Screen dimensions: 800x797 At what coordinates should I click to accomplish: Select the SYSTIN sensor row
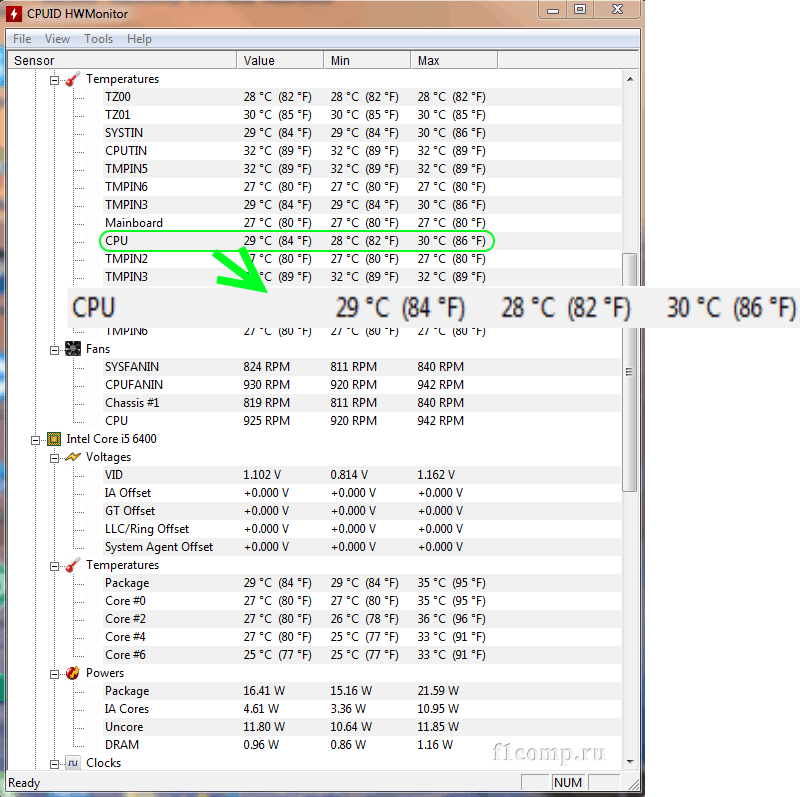pyautogui.click(x=362, y=133)
